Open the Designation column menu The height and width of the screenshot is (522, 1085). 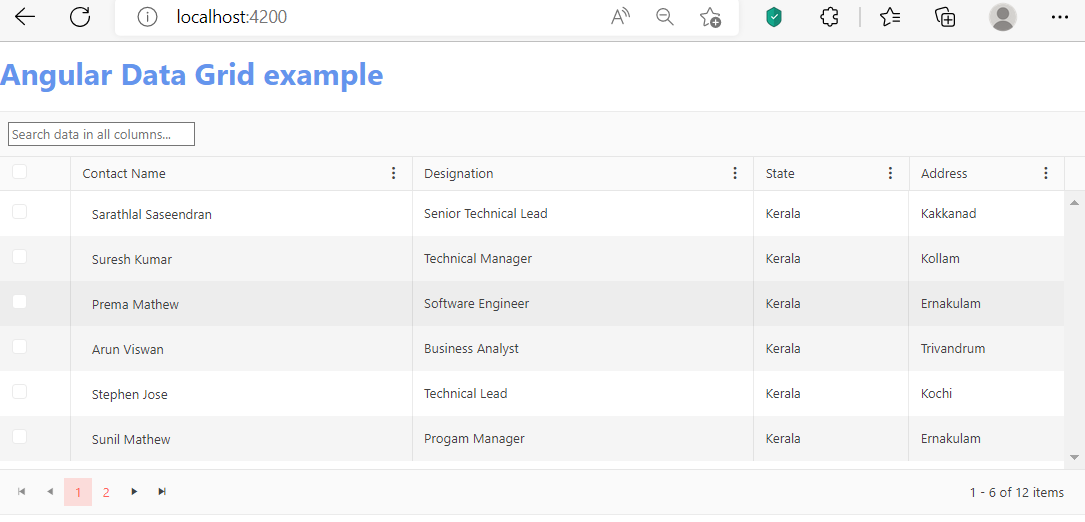(x=735, y=173)
